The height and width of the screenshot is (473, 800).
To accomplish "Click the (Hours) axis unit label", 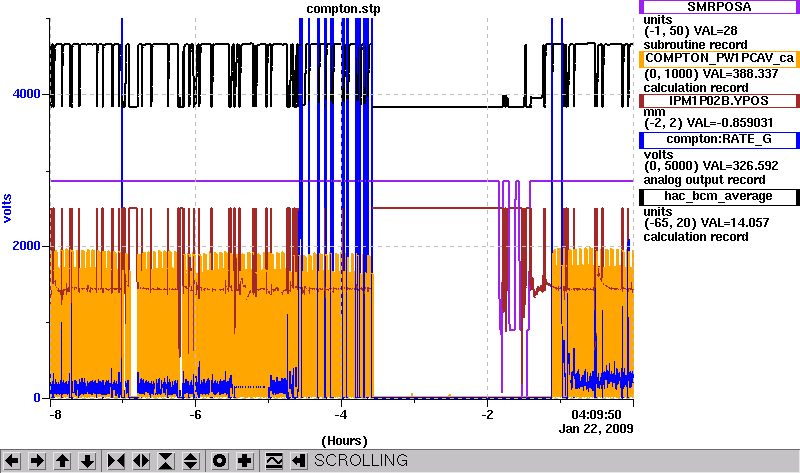I will (x=344, y=441).
